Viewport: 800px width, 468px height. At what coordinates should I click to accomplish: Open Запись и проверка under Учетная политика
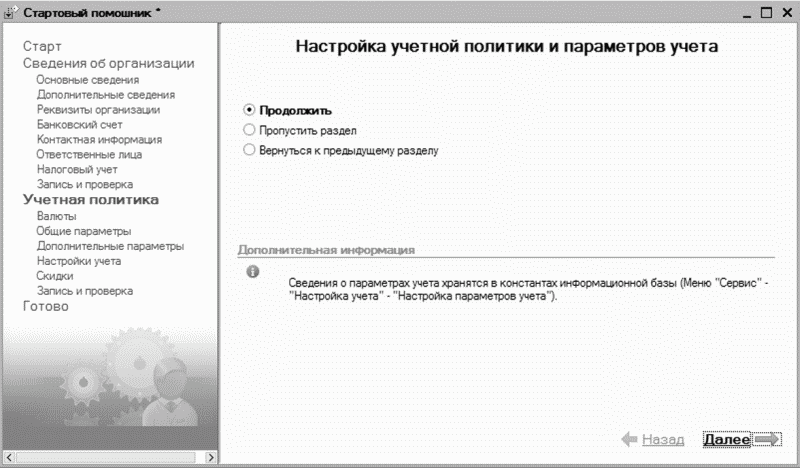85,291
